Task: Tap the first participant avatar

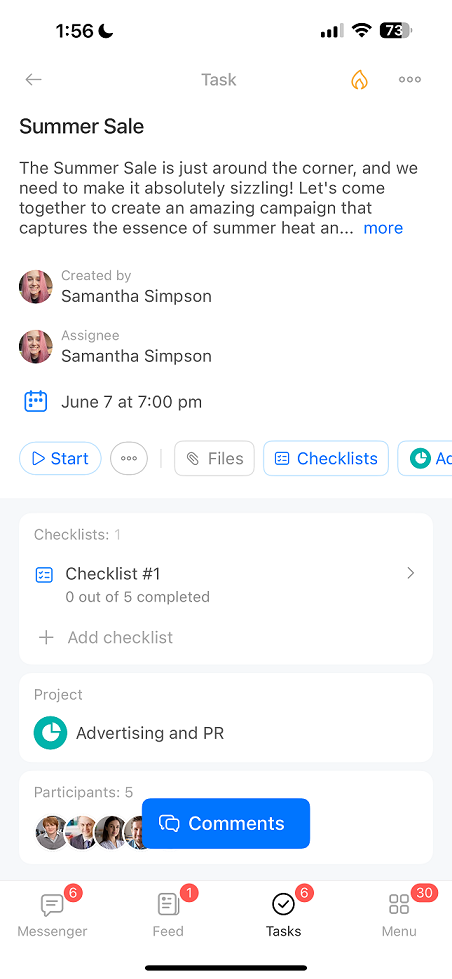Action: click(x=51, y=832)
